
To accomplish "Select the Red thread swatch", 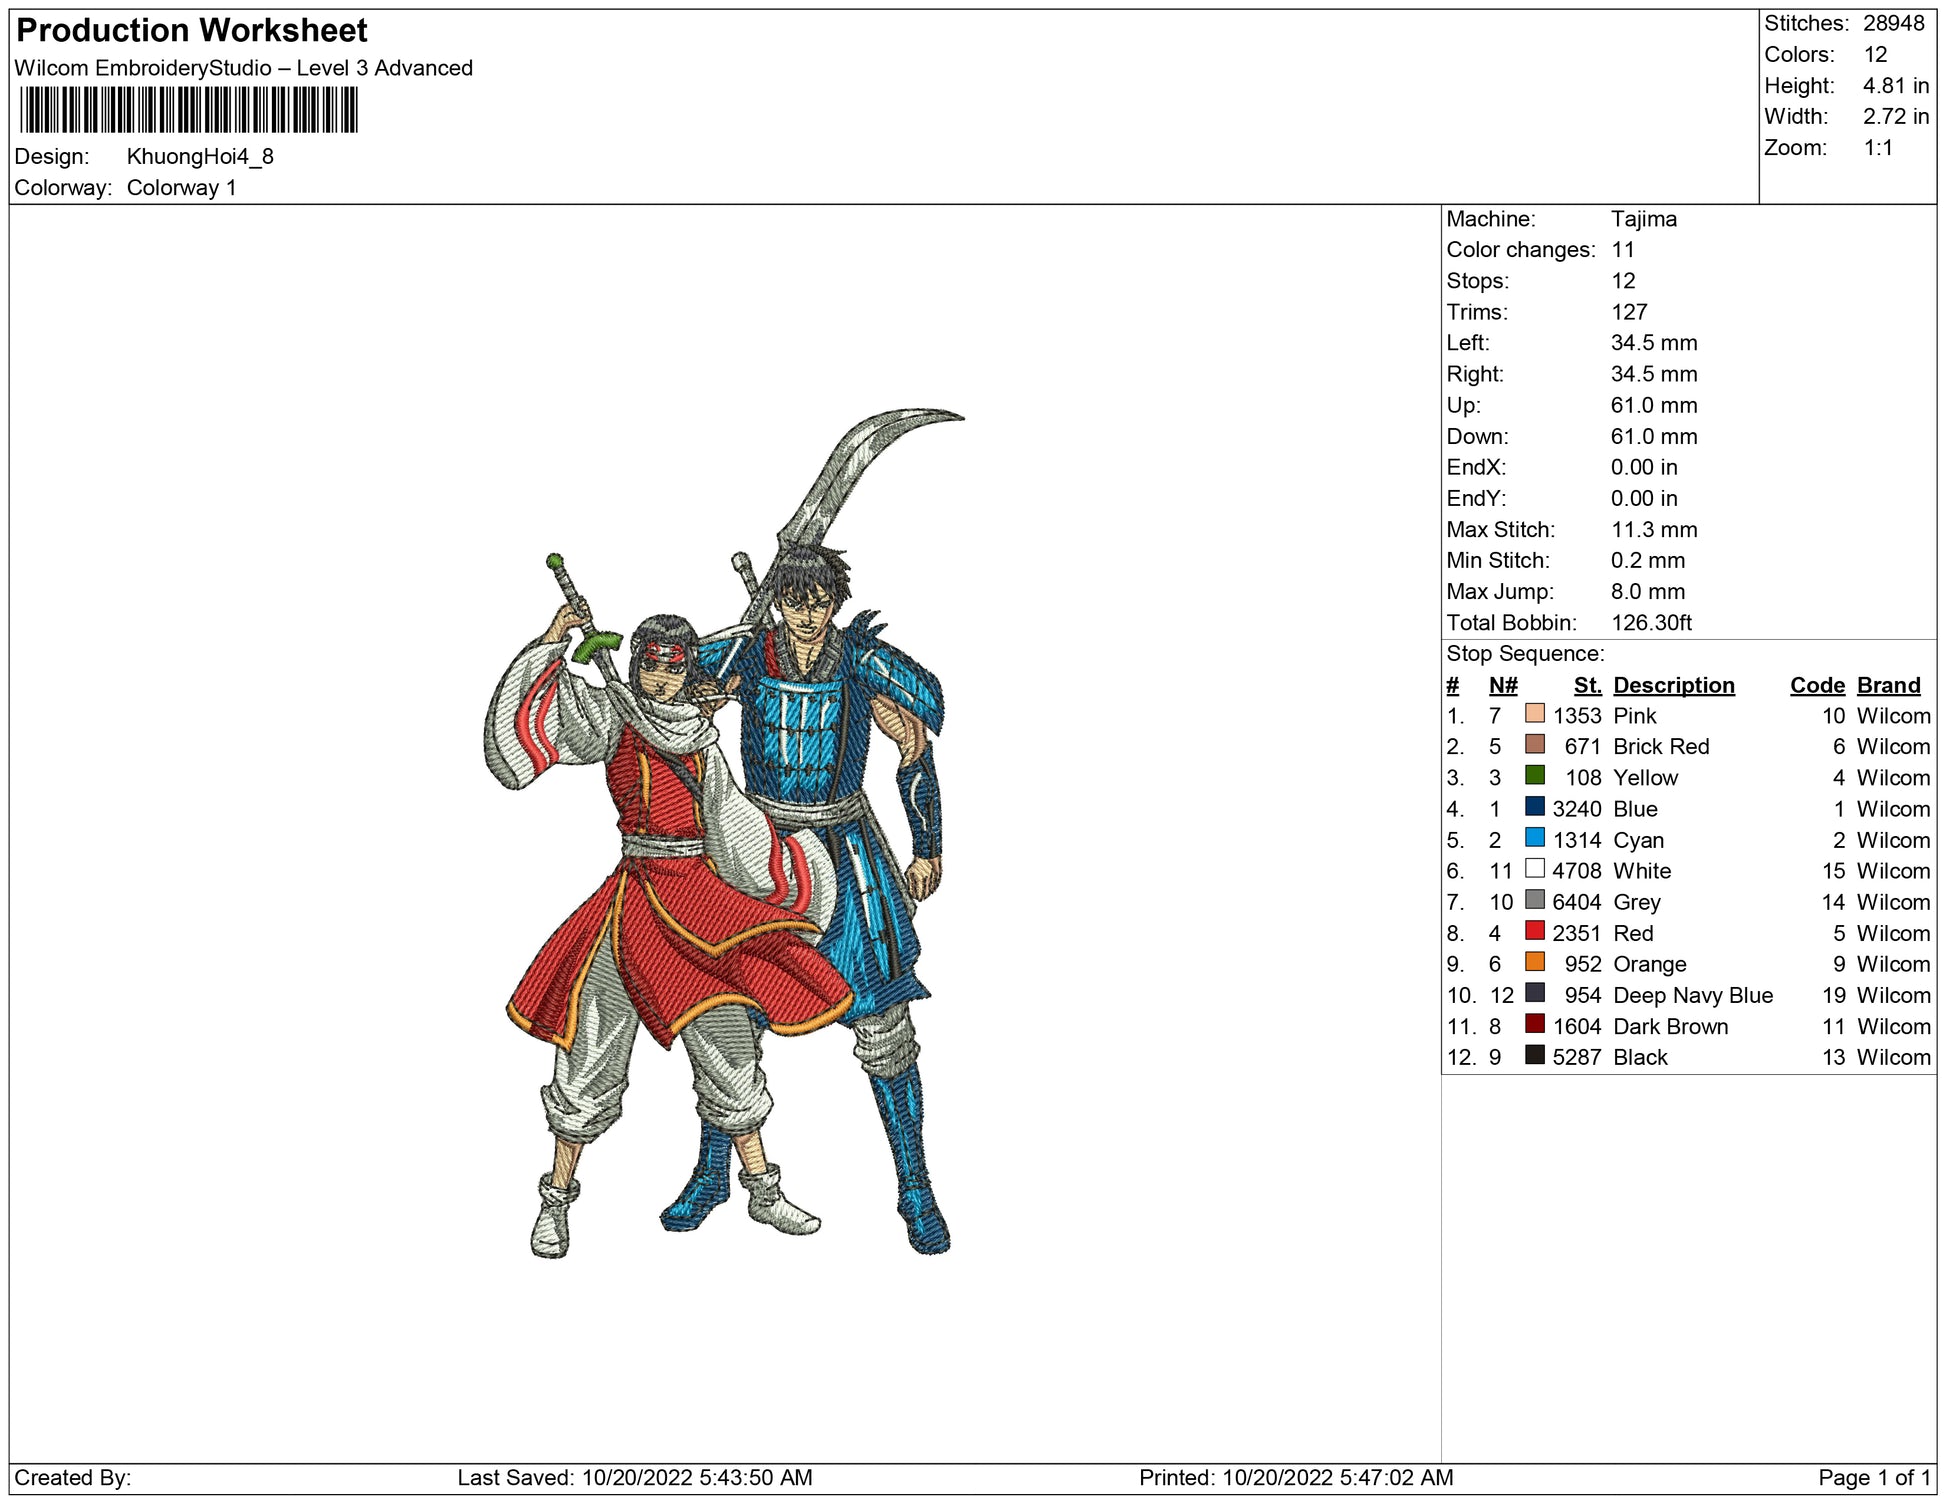I will (1534, 931).
